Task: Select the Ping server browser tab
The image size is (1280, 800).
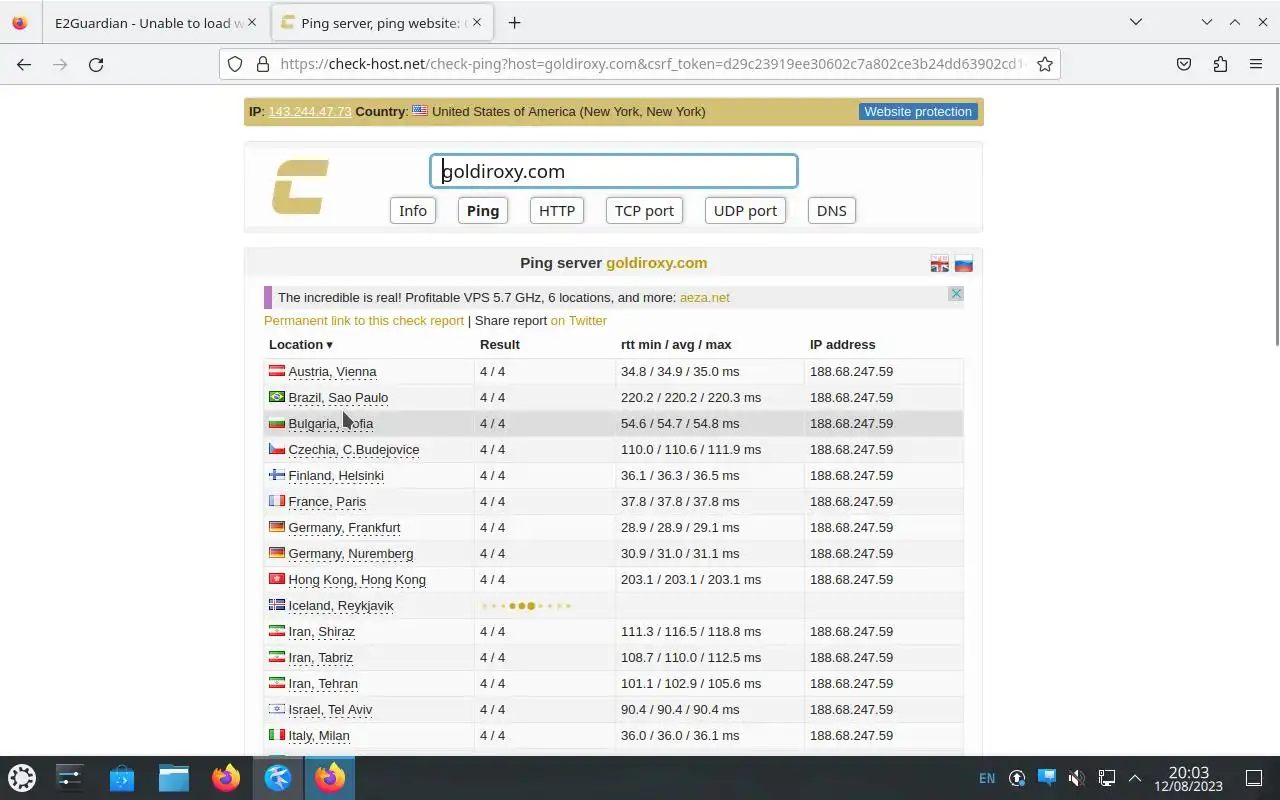Action: [381, 22]
